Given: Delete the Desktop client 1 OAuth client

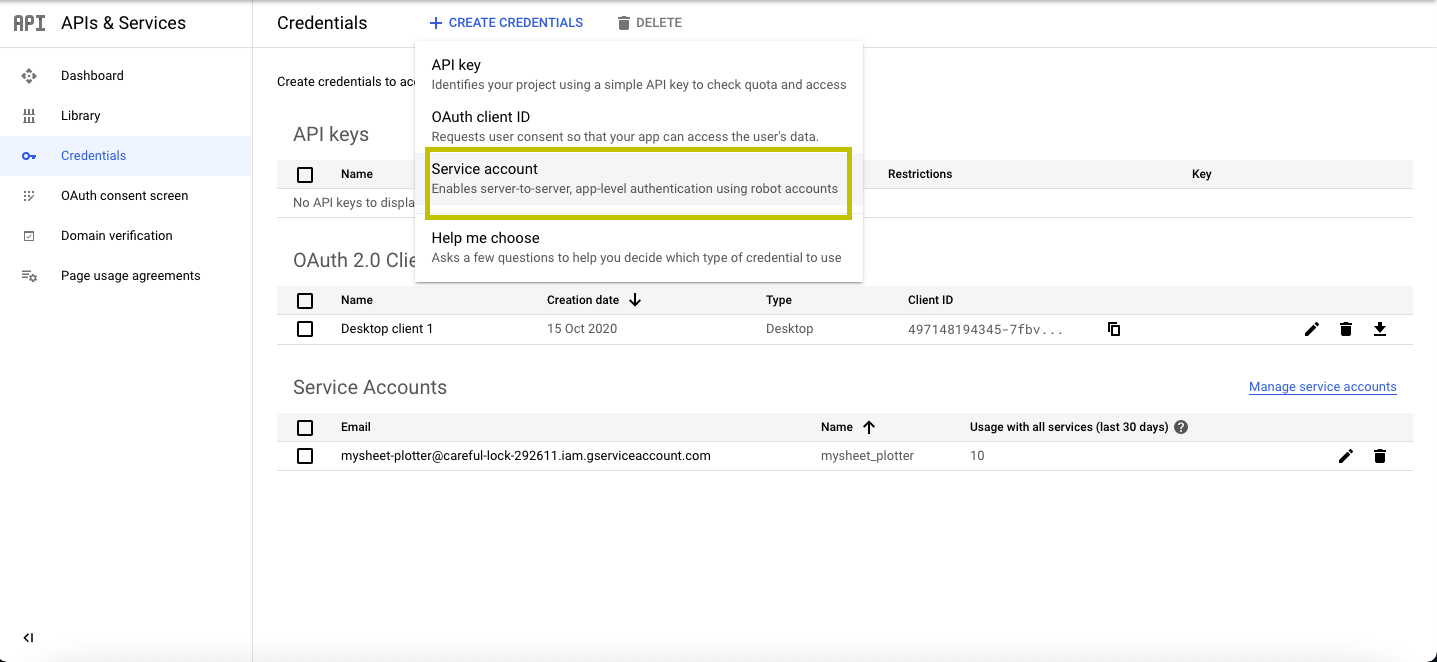Looking at the screenshot, I should pos(1346,329).
